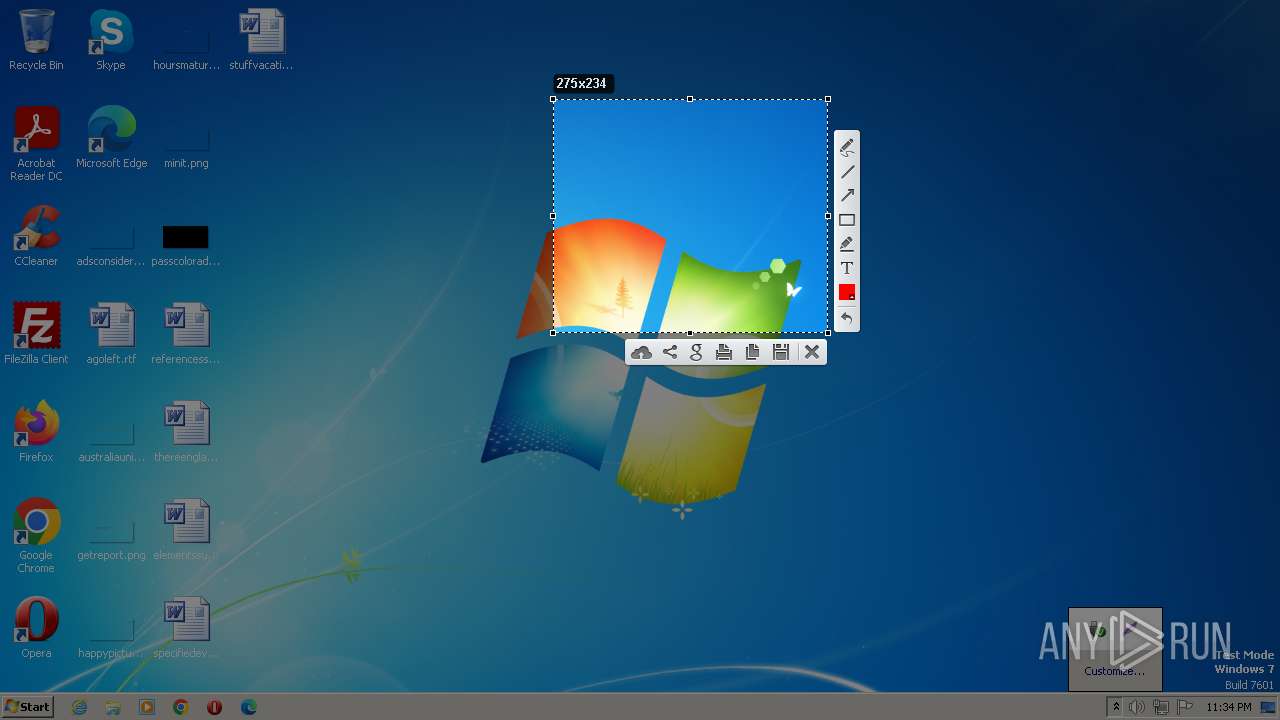Select the Pen drawing tool
1280x720 pixels.
pos(847,147)
